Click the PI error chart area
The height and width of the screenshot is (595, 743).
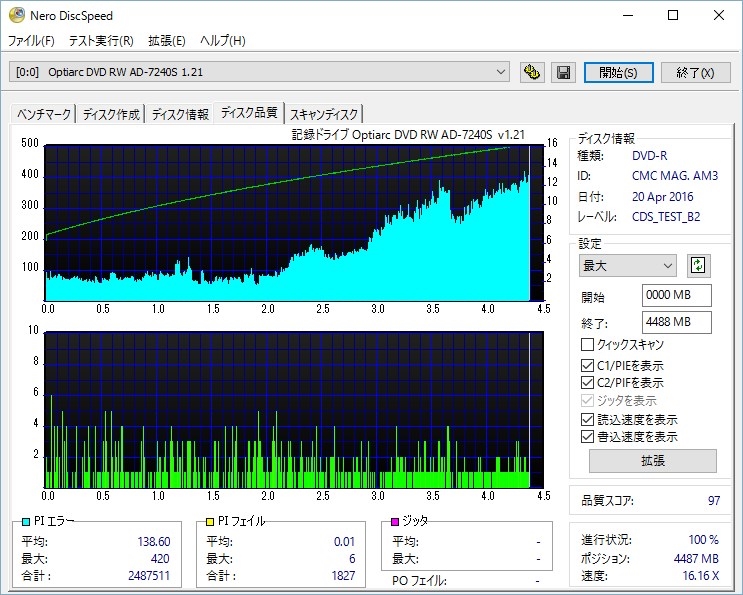294,223
